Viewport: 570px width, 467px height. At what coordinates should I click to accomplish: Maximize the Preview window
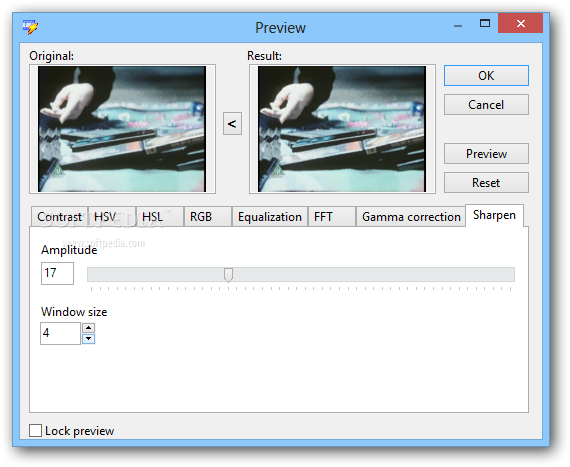click(485, 24)
